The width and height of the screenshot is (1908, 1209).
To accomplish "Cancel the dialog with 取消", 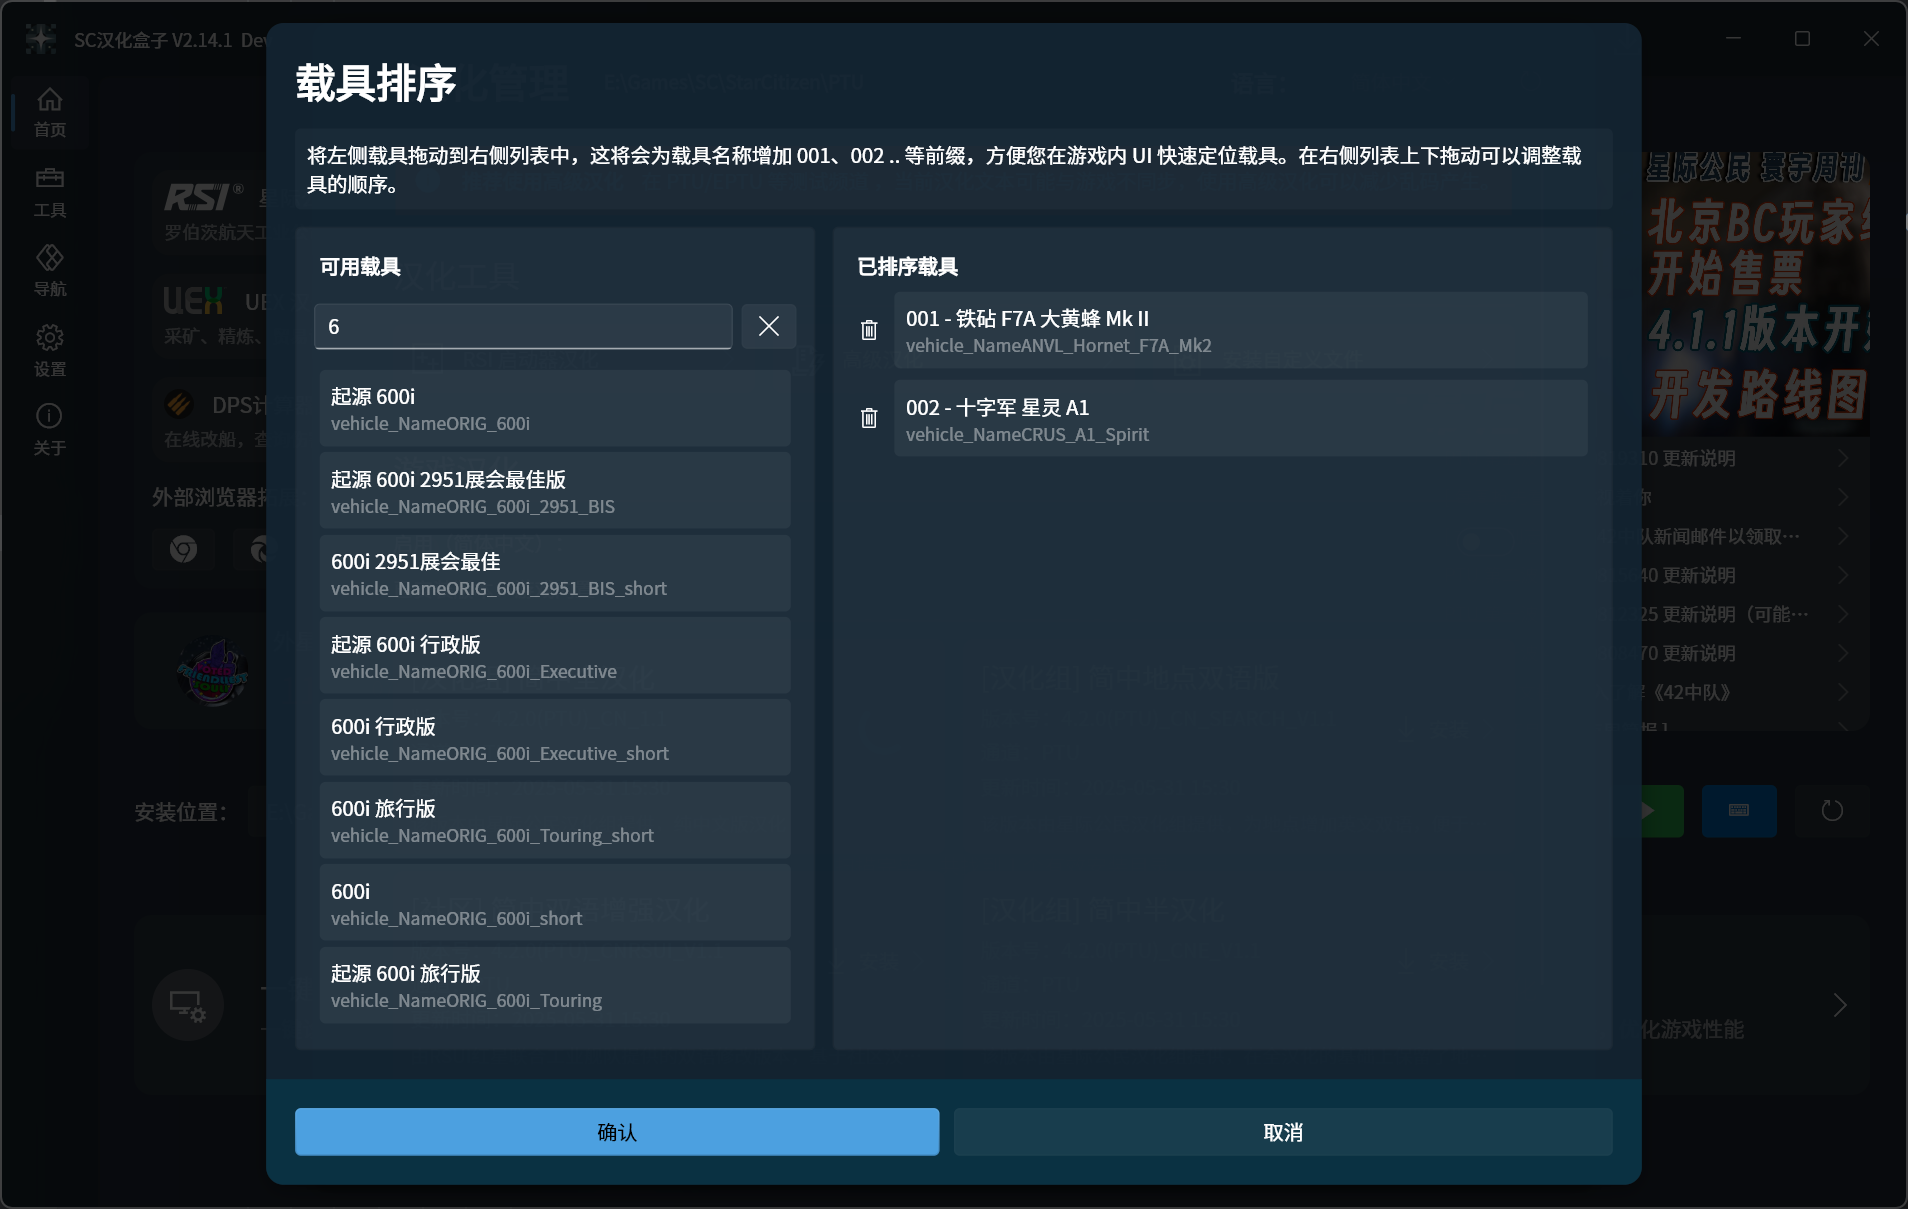I will 1283,1132.
